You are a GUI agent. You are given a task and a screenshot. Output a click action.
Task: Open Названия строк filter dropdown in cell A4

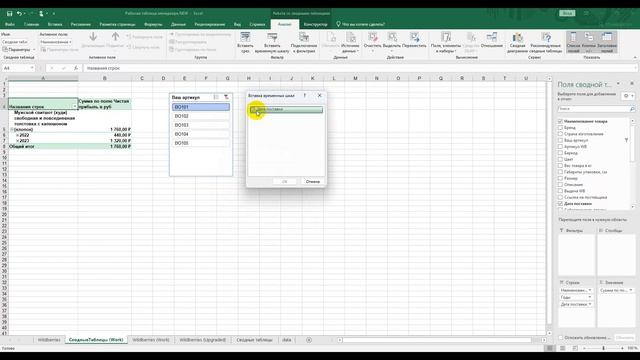(75, 107)
